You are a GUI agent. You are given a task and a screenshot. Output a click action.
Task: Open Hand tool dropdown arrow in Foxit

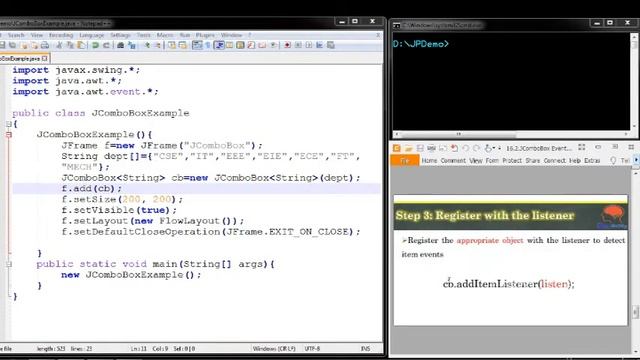click(x=494, y=148)
